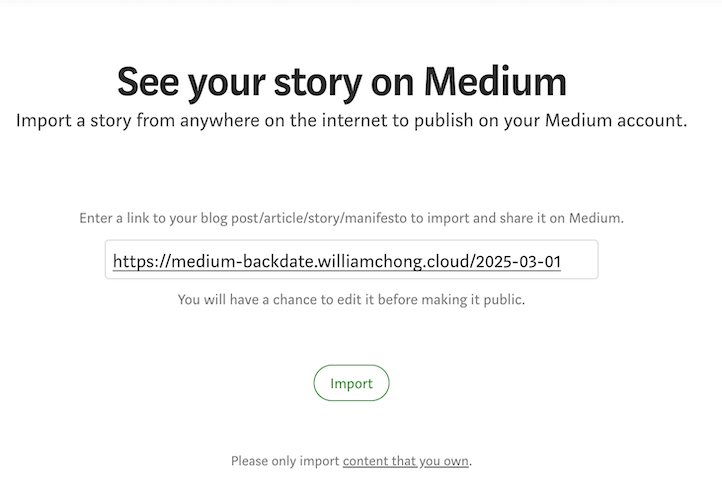Click the "Import a story from anywhere" subtitle
Viewport: 722px width, 500px height.
point(351,121)
